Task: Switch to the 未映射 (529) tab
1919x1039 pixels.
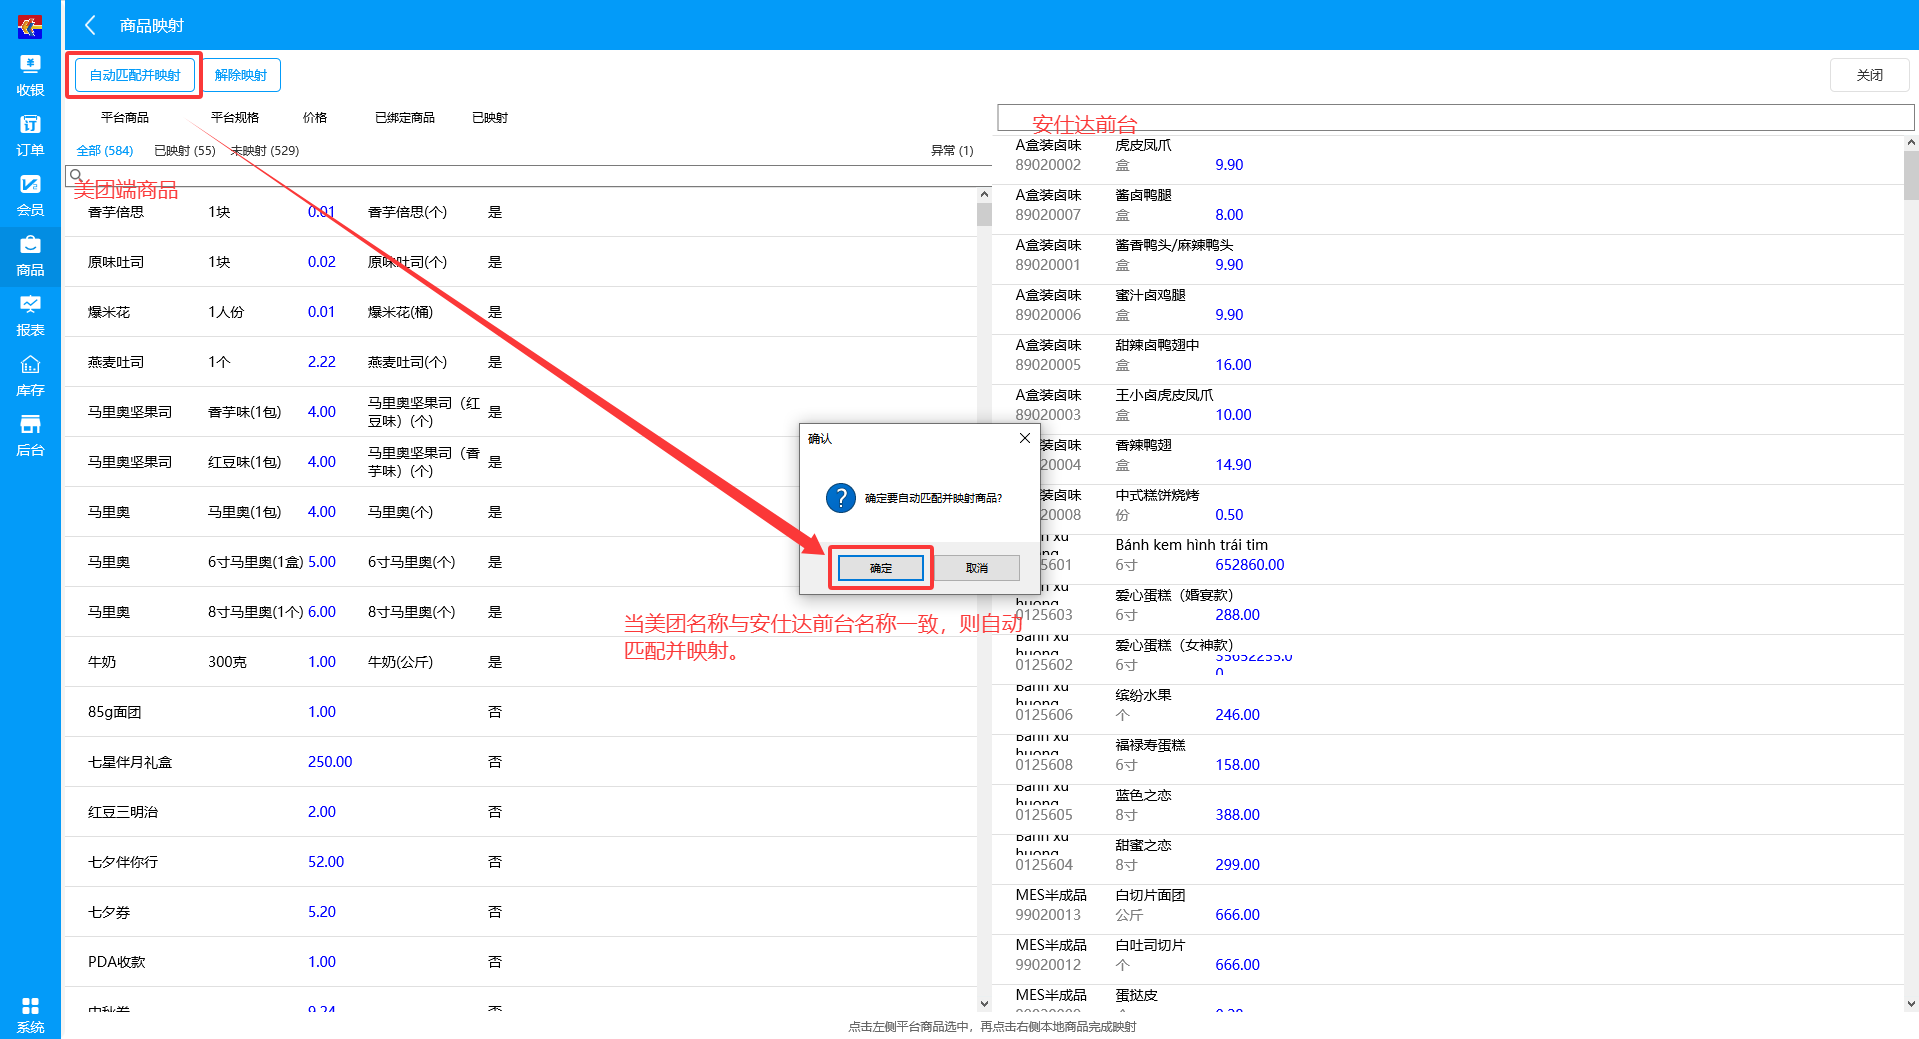Action: pos(265,151)
